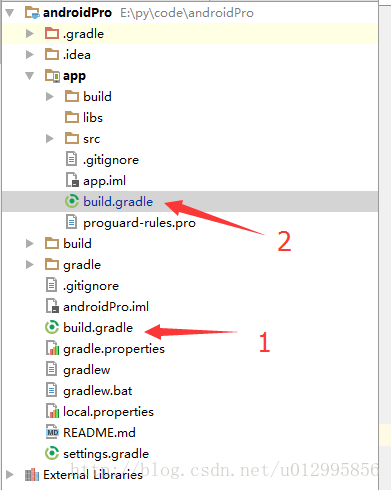This screenshot has width=391, height=490.
Task: Click the .idea folder icon
Action: pyautogui.click(x=52, y=54)
